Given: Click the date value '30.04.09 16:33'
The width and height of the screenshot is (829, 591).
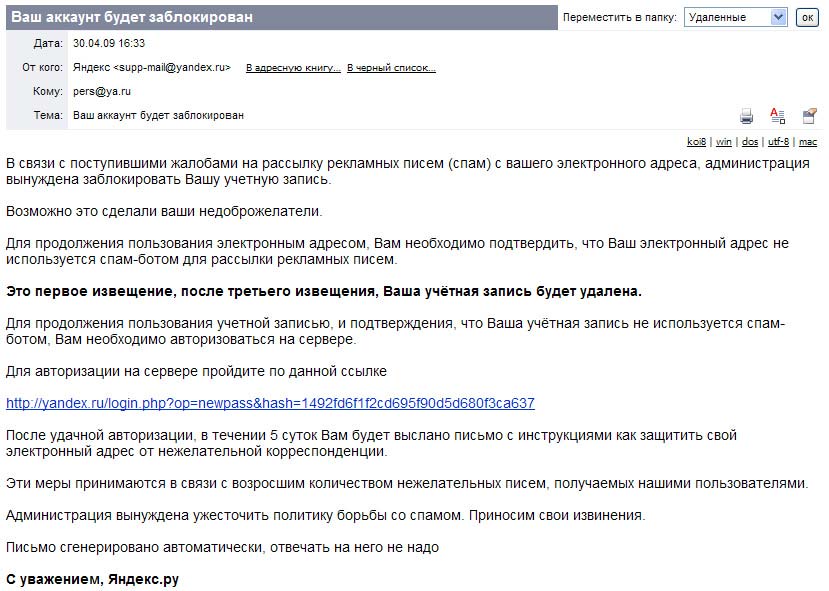Looking at the screenshot, I should click(109, 43).
